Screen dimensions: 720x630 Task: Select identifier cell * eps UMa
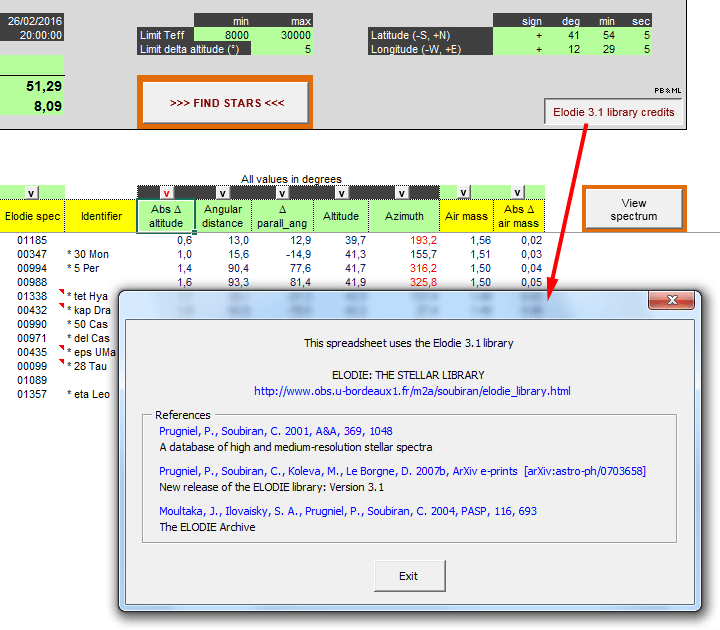pos(92,352)
